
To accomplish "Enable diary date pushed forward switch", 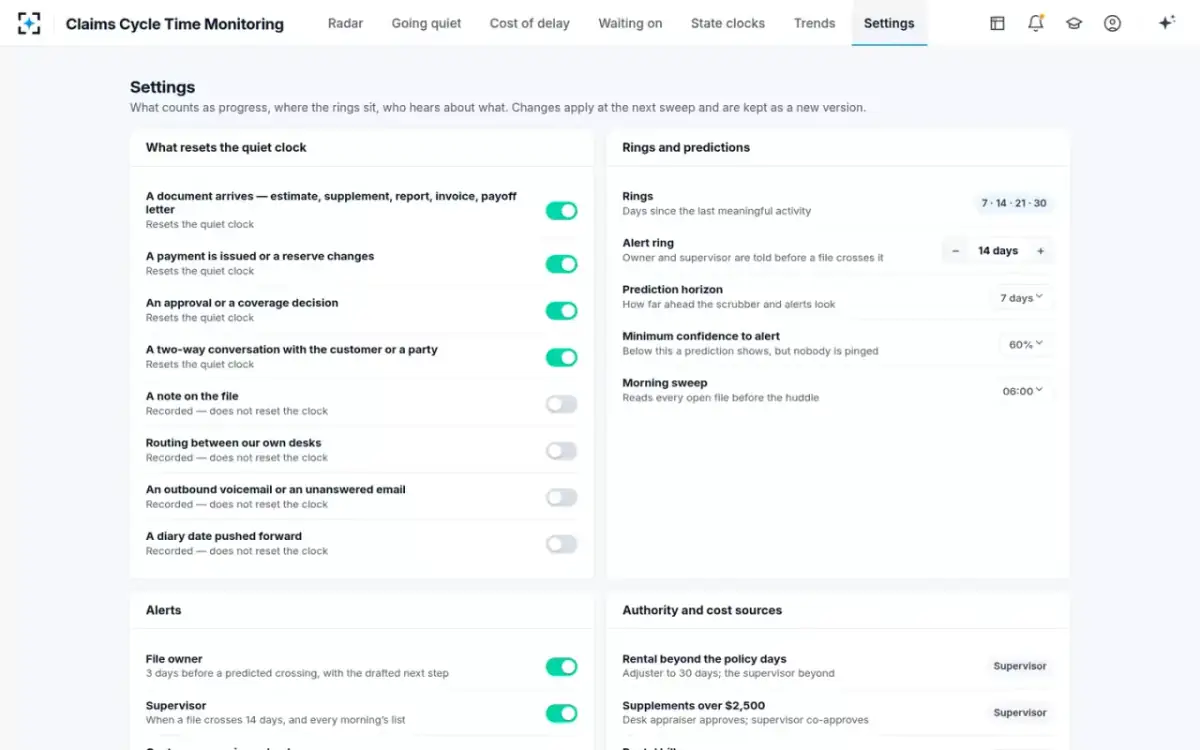I will pos(561,544).
